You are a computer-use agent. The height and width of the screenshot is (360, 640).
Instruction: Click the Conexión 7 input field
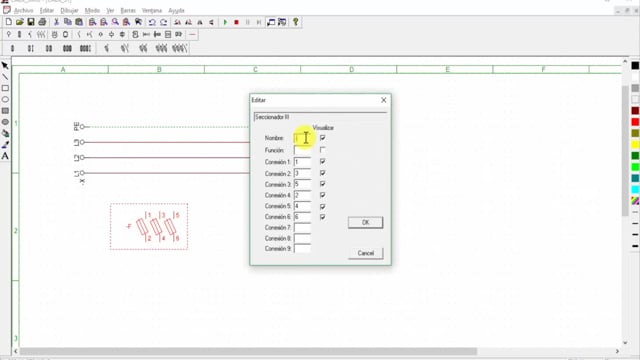point(302,227)
